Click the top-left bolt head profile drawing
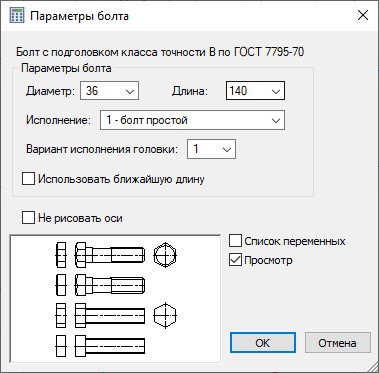This screenshot has width=379, height=373. [61, 255]
